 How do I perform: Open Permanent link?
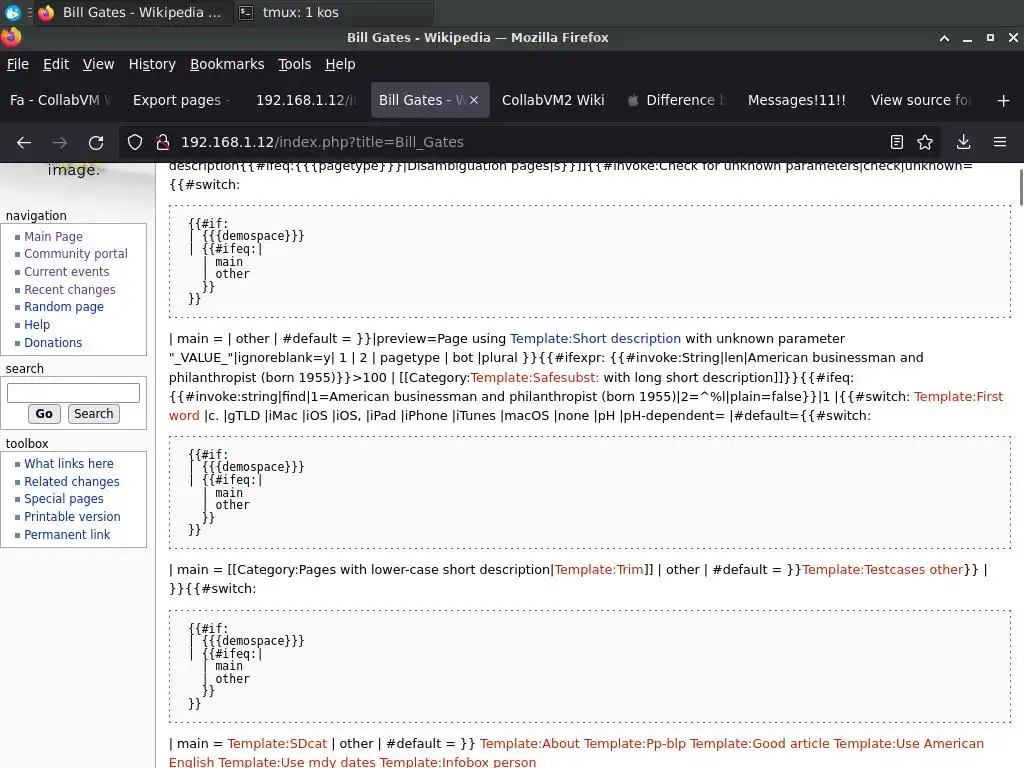coord(67,534)
